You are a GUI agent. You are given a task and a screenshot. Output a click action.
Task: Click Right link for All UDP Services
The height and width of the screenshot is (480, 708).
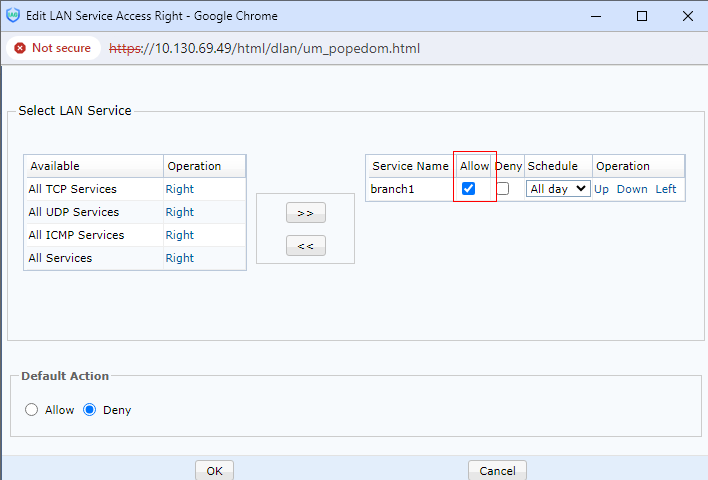click(180, 212)
